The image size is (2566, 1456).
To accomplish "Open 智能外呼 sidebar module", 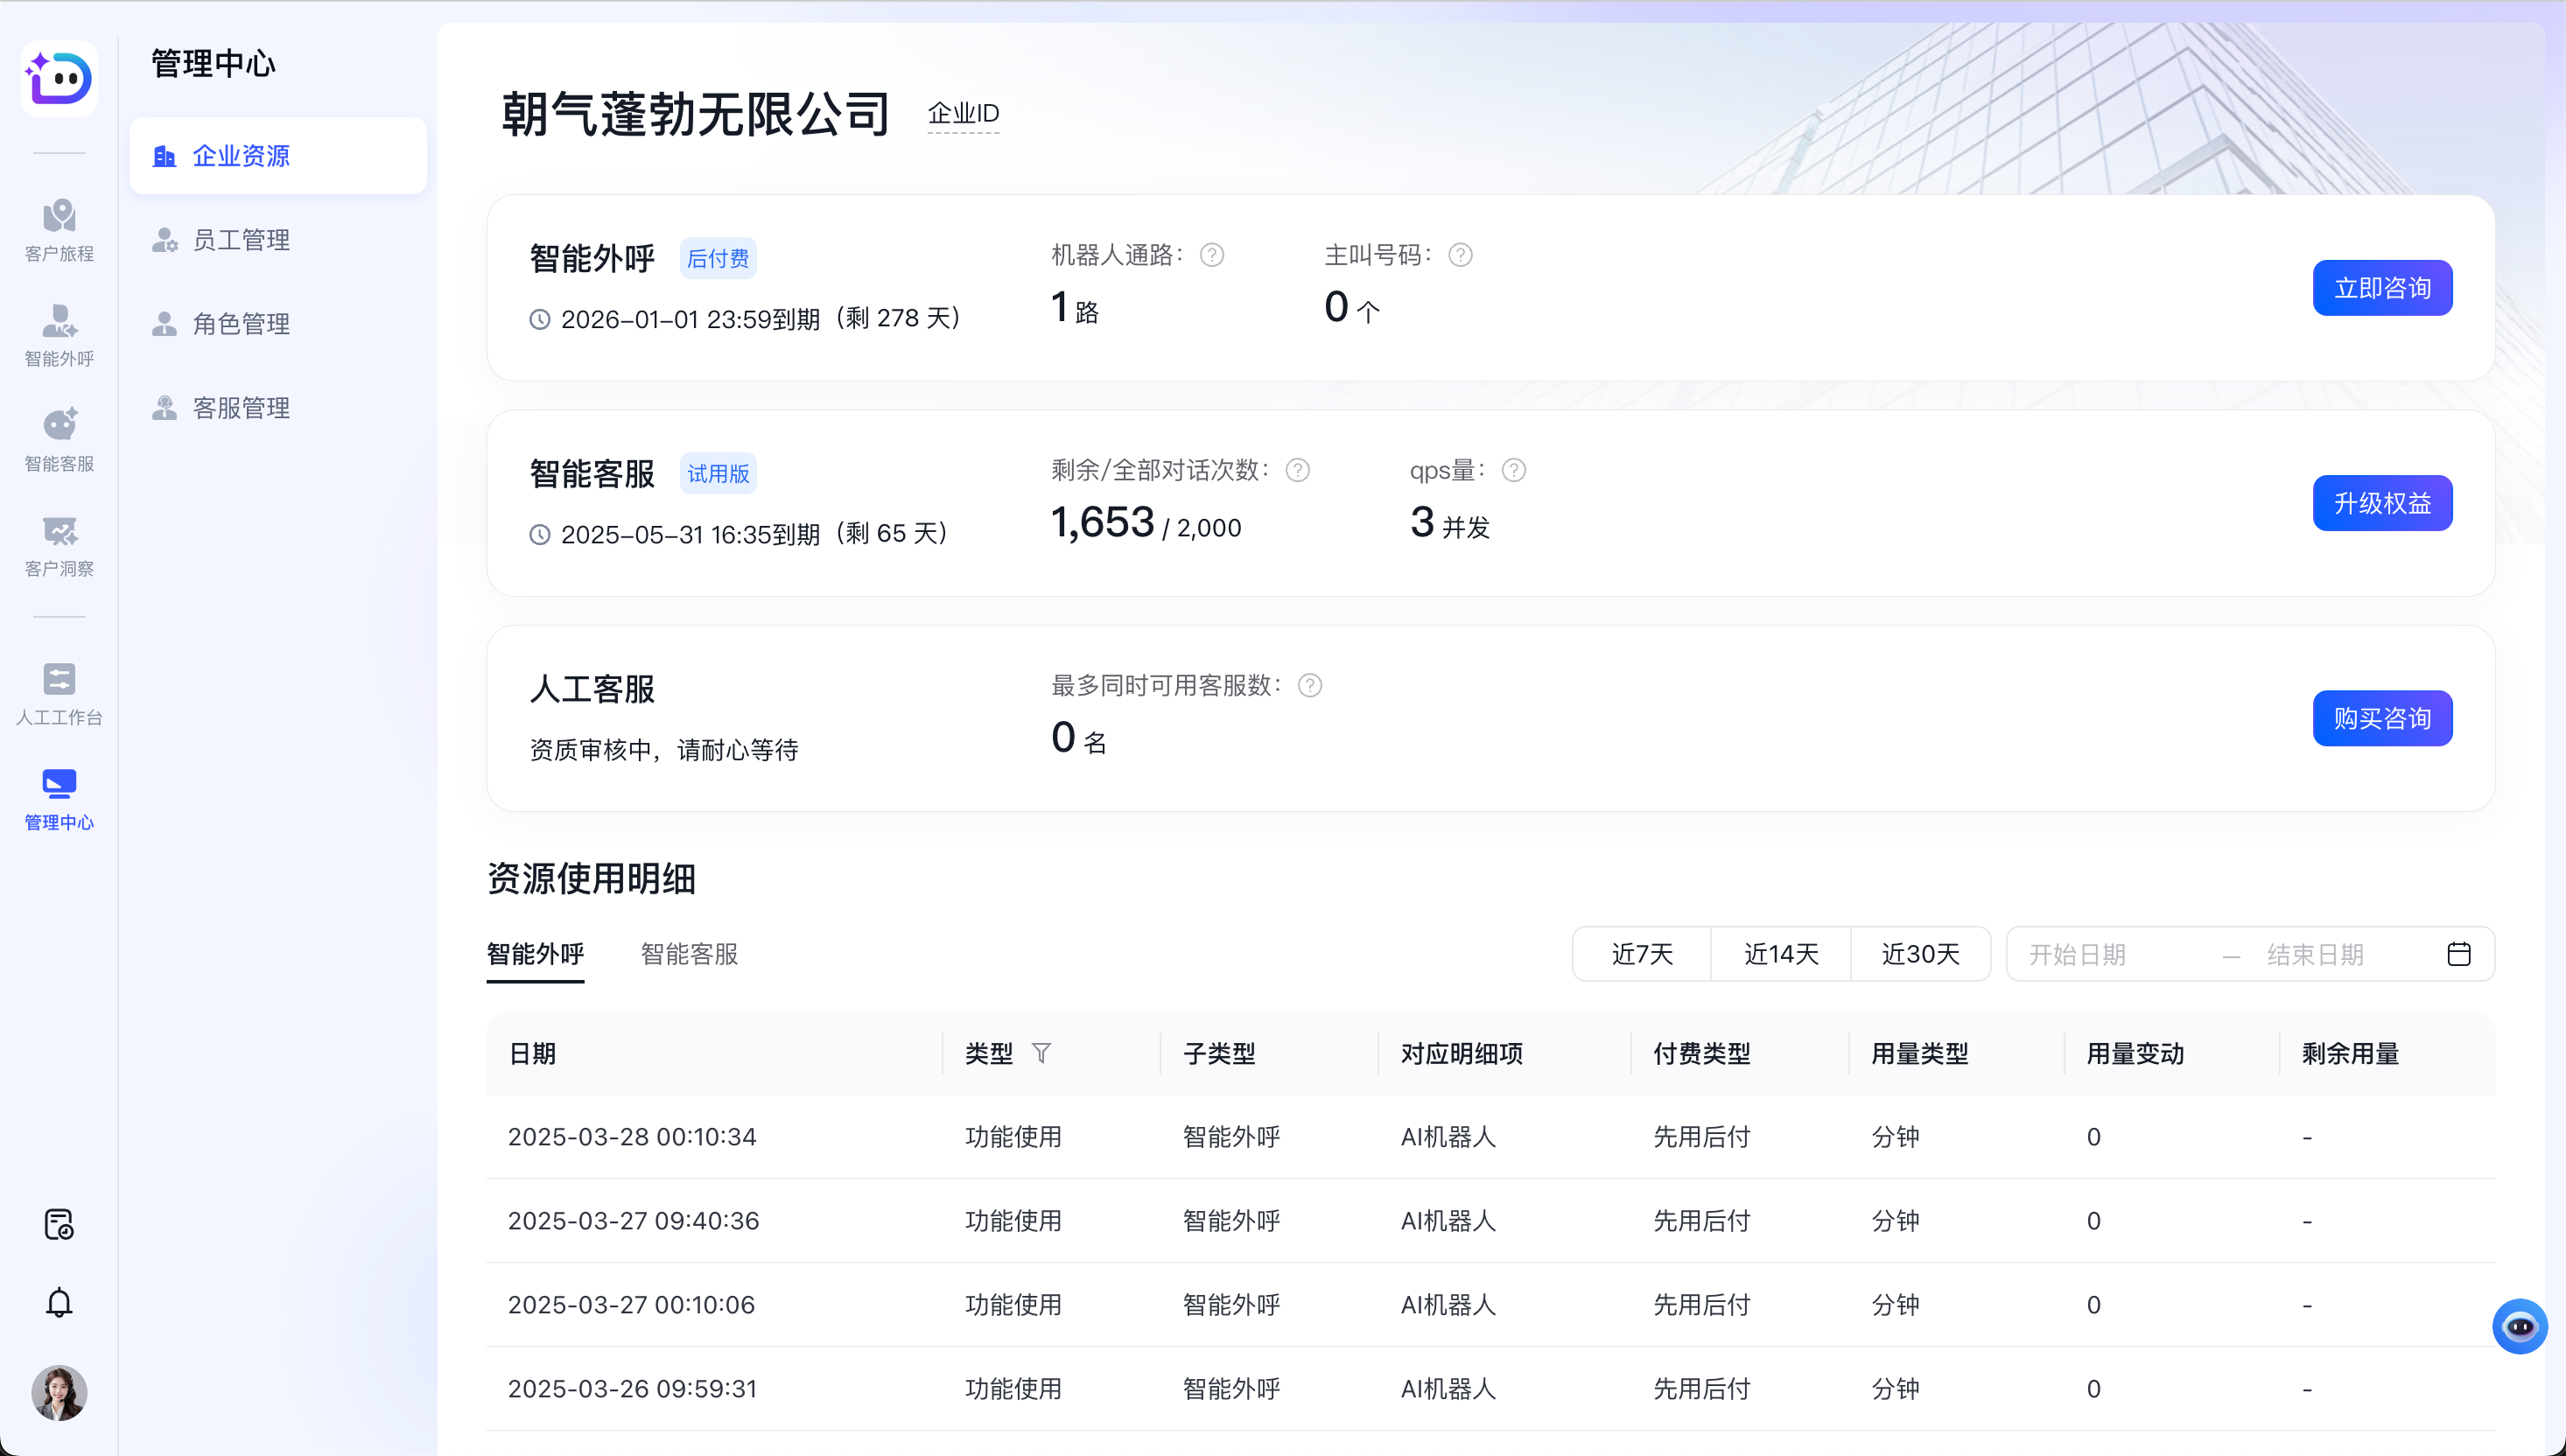I will tap(59, 335).
